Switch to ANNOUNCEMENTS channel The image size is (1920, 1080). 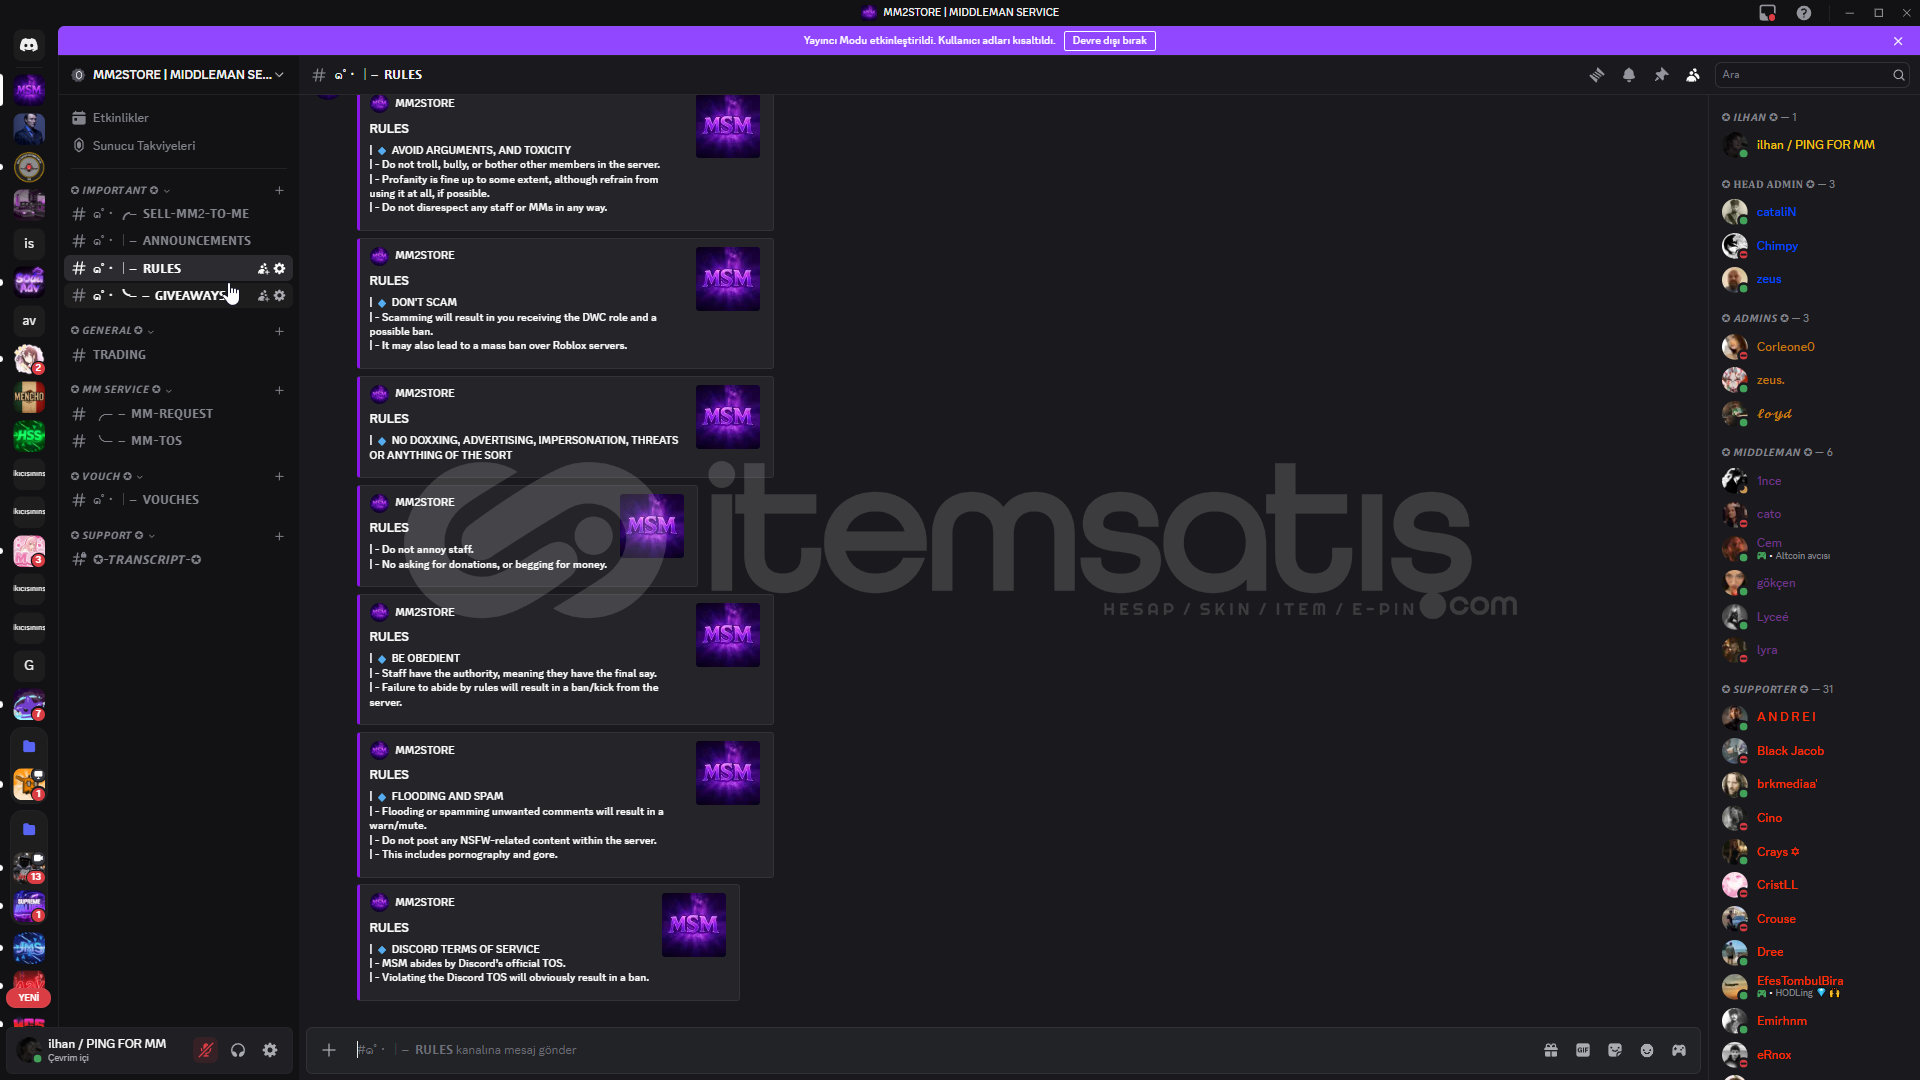[178, 241]
